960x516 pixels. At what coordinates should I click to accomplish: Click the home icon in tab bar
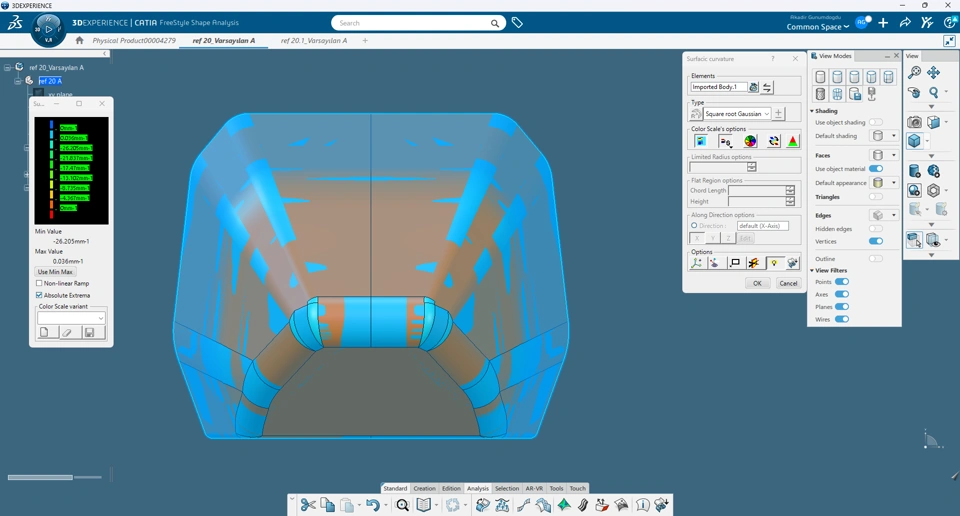(x=79, y=40)
